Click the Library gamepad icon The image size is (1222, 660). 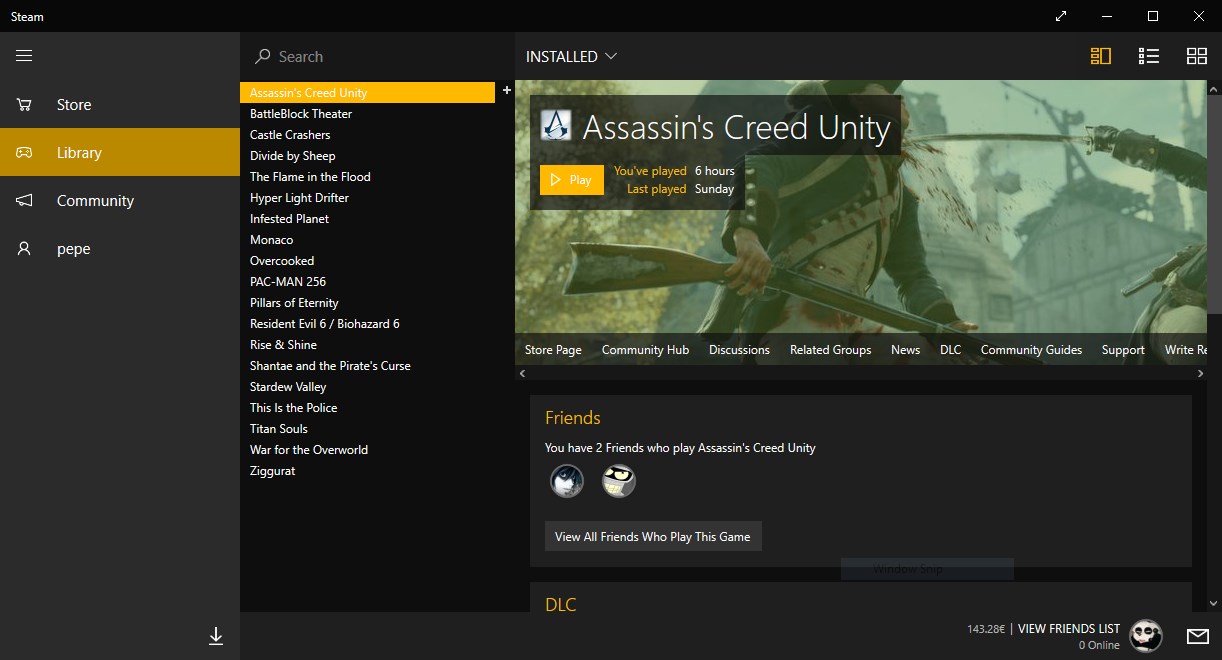[x=24, y=153]
